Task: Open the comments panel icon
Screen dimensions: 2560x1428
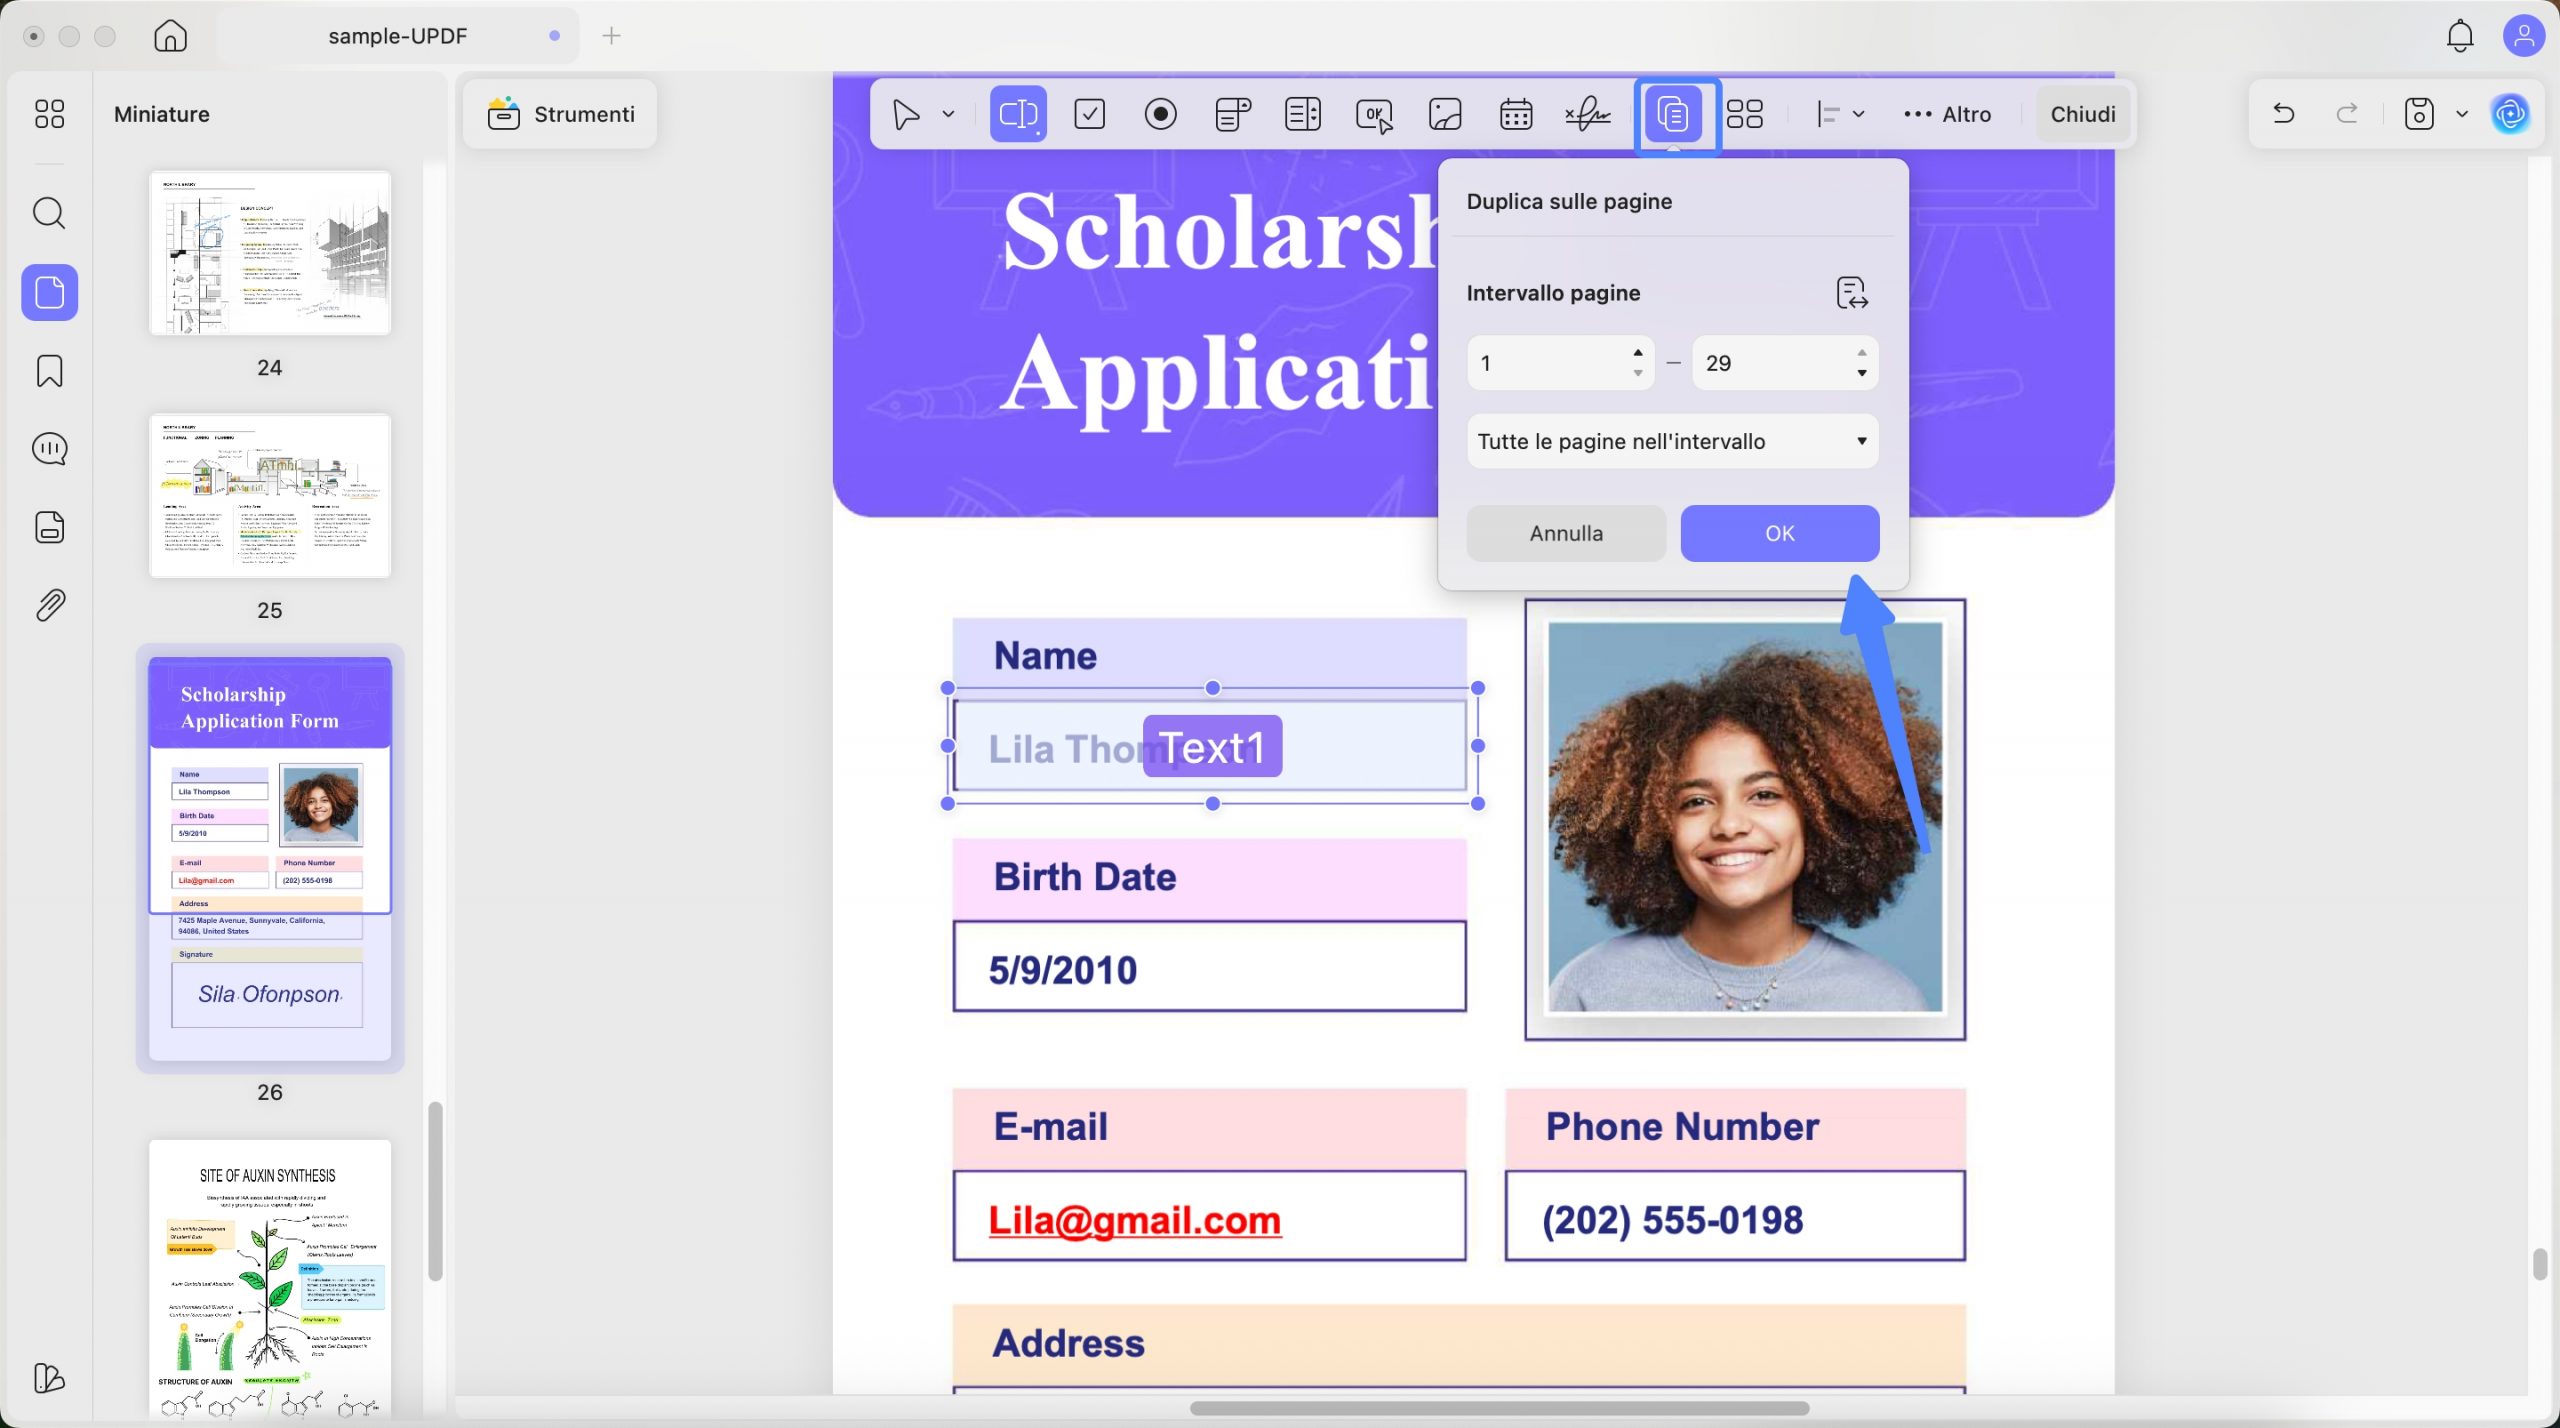Action: pyautogui.click(x=49, y=449)
